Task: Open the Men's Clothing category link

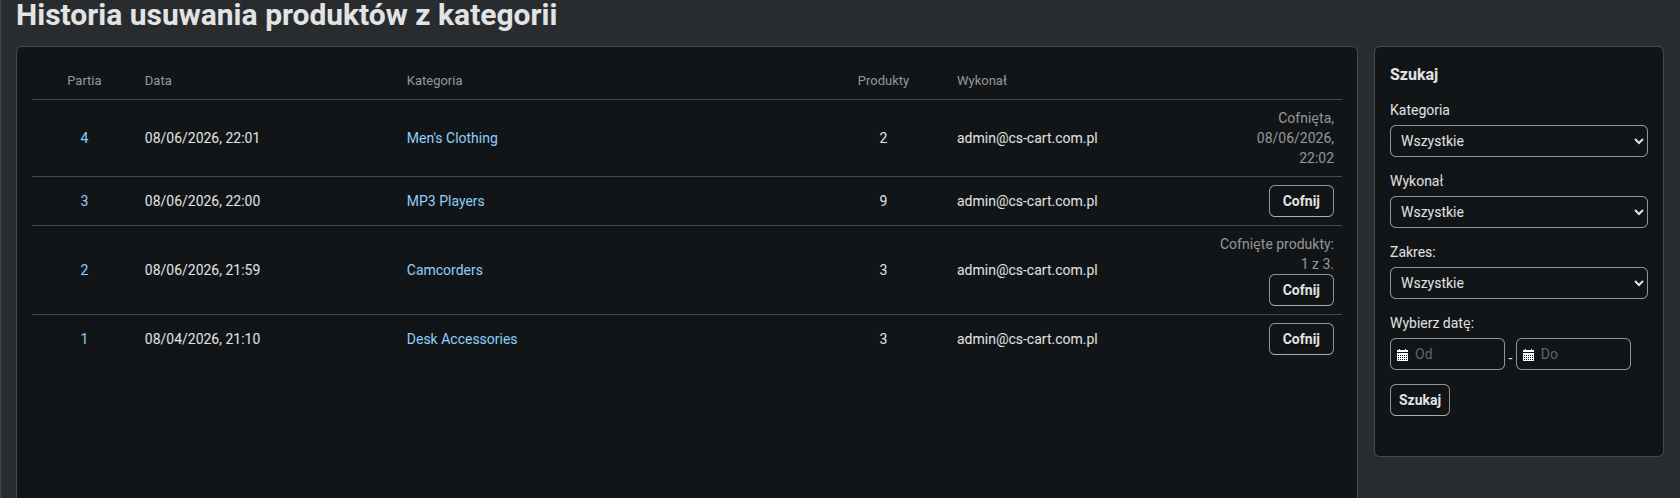Action: [452, 138]
